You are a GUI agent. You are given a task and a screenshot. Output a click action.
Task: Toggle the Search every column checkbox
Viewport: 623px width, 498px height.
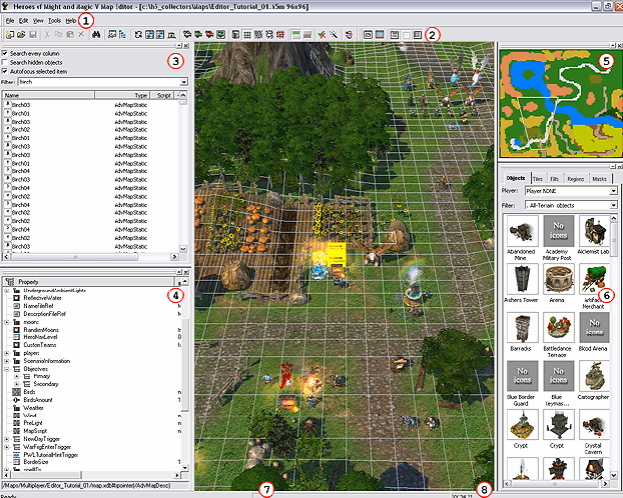click(x=5, y=53)
